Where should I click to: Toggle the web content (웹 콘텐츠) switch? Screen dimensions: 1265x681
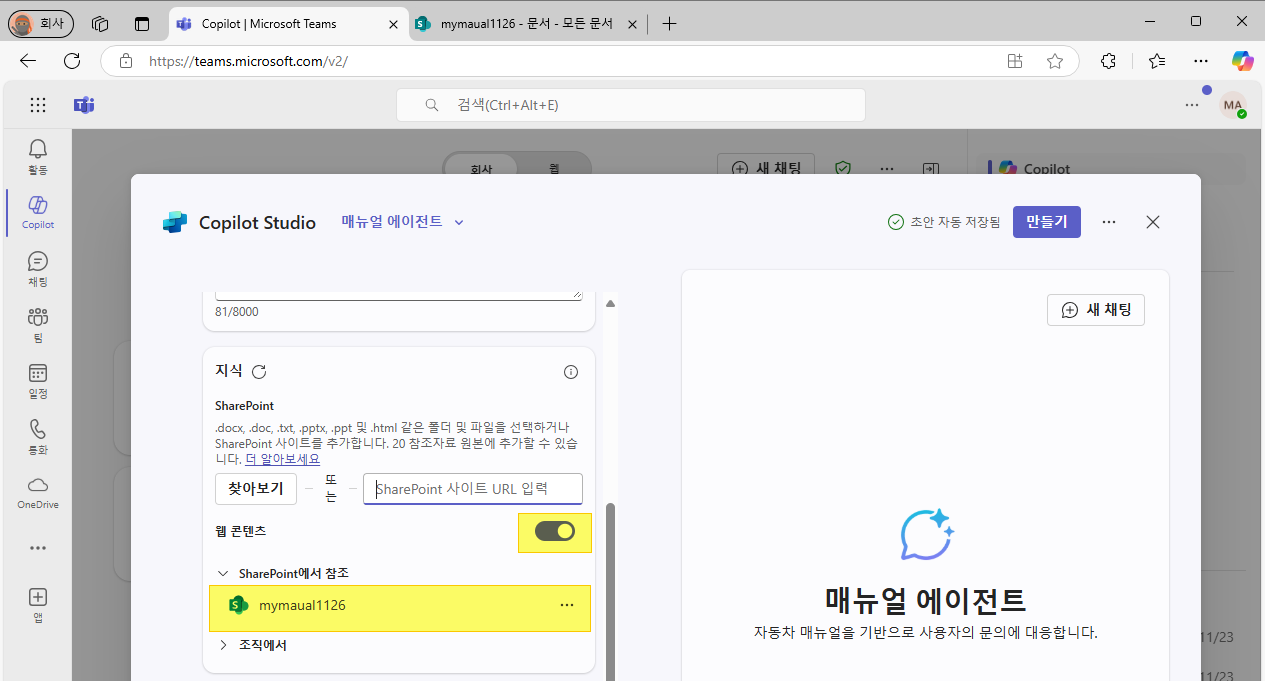pos(555,531)
